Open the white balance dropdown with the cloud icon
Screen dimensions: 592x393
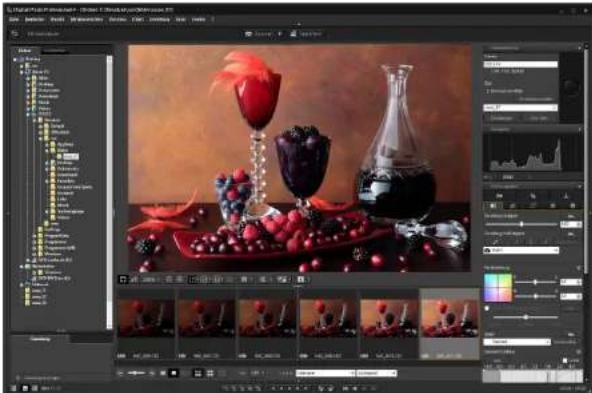point(521,250)
